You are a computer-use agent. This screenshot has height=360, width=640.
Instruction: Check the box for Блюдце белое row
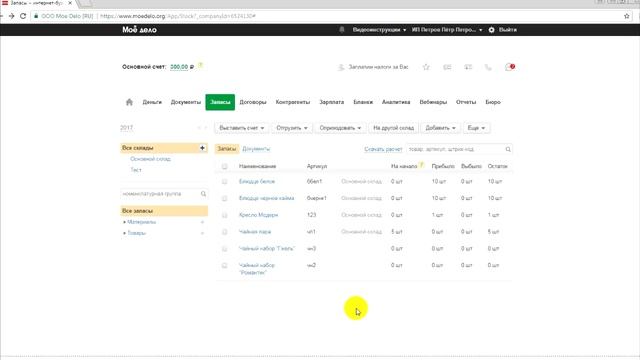pos(224,182)
